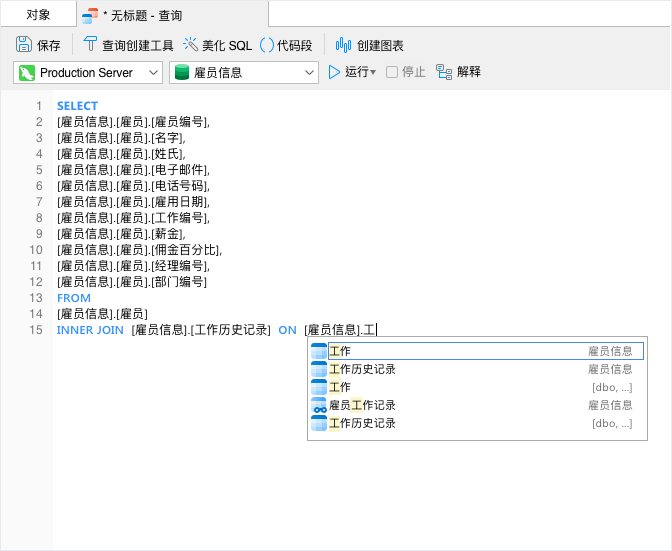Click the Production Server connection icon
Viewport: 672px width, 551px height.
(x=27, y=73)
